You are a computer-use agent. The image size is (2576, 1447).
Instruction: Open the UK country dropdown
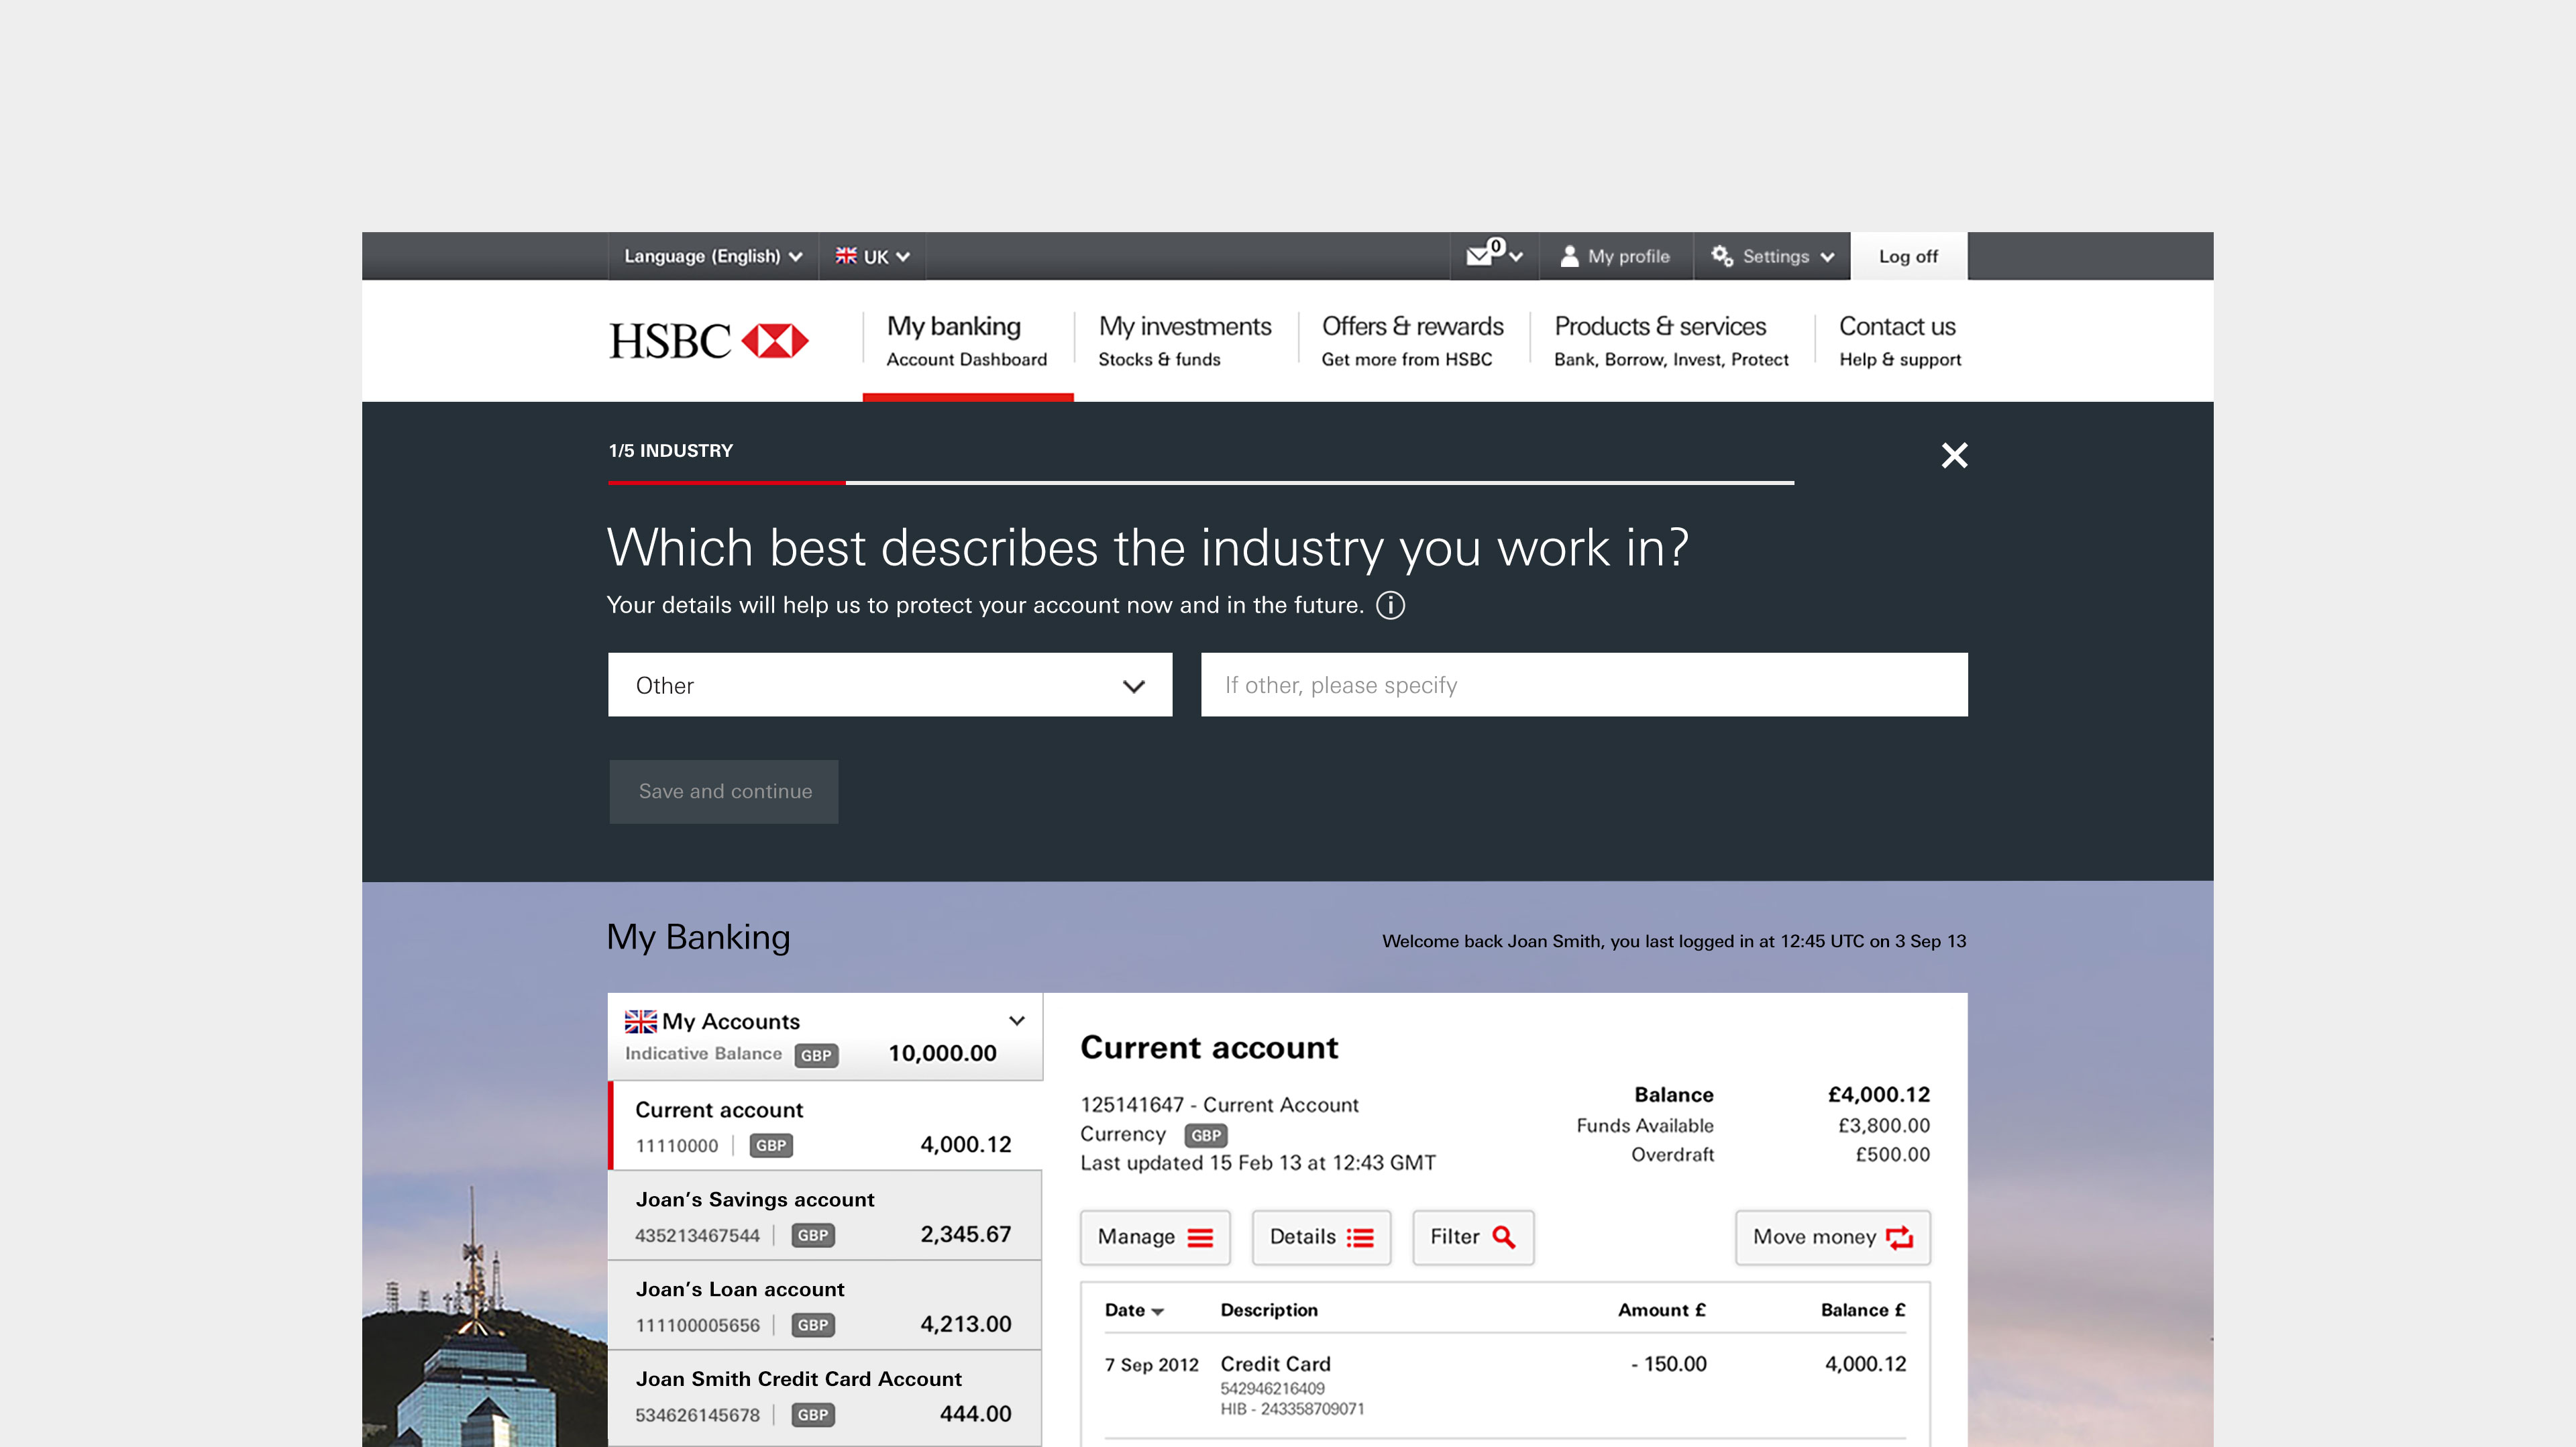coord(872,256)
